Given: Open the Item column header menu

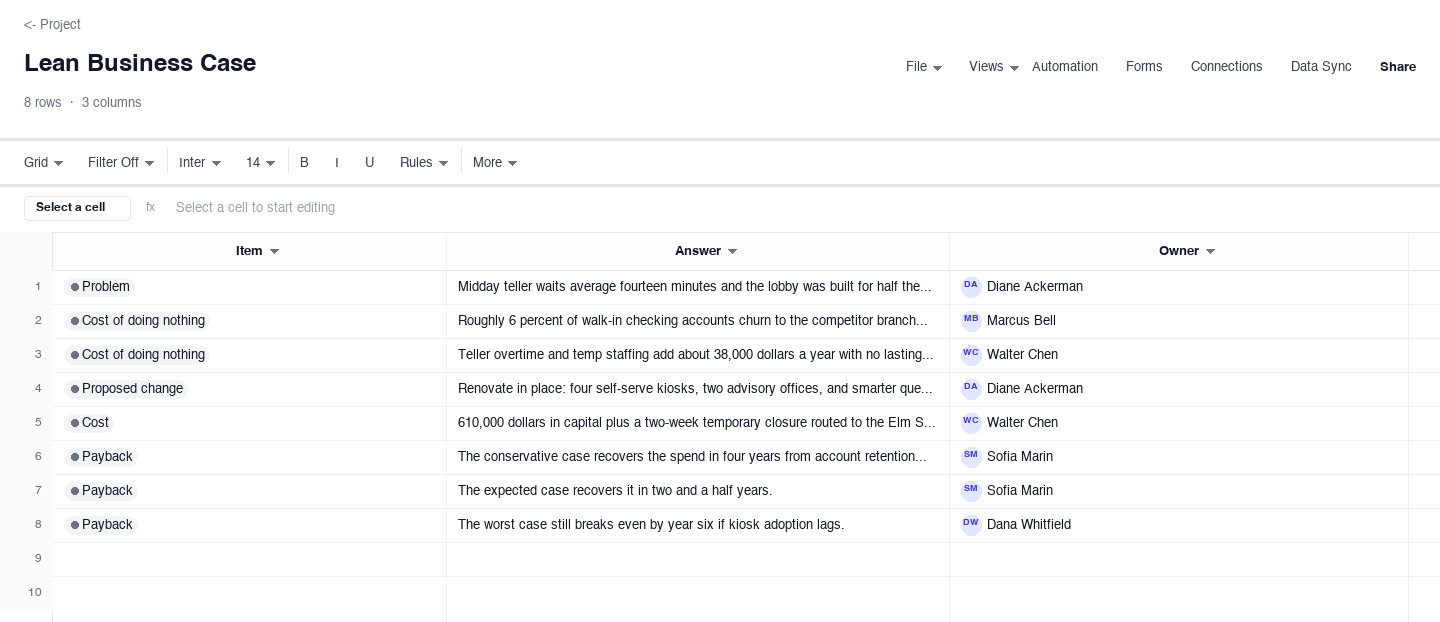Looking at the screenshot, I should [275, 252].
